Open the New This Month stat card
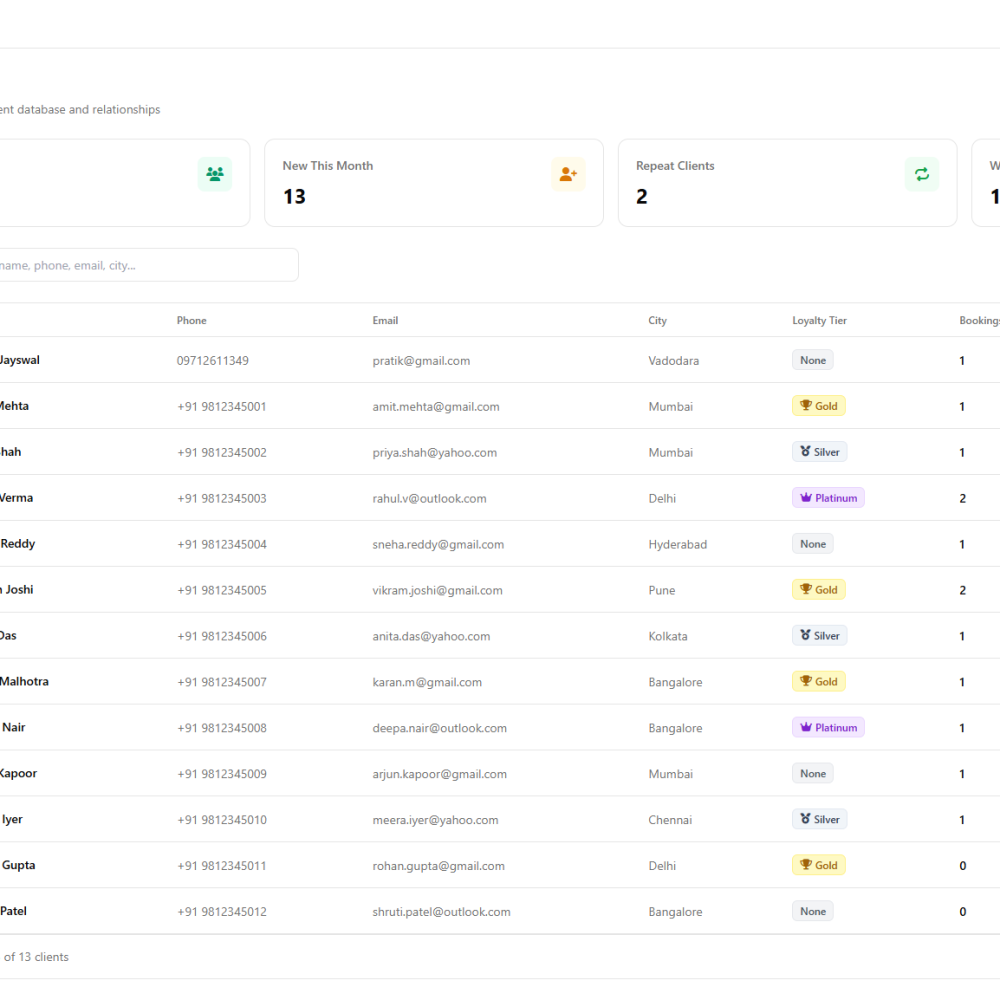 (x=434, y=183)
